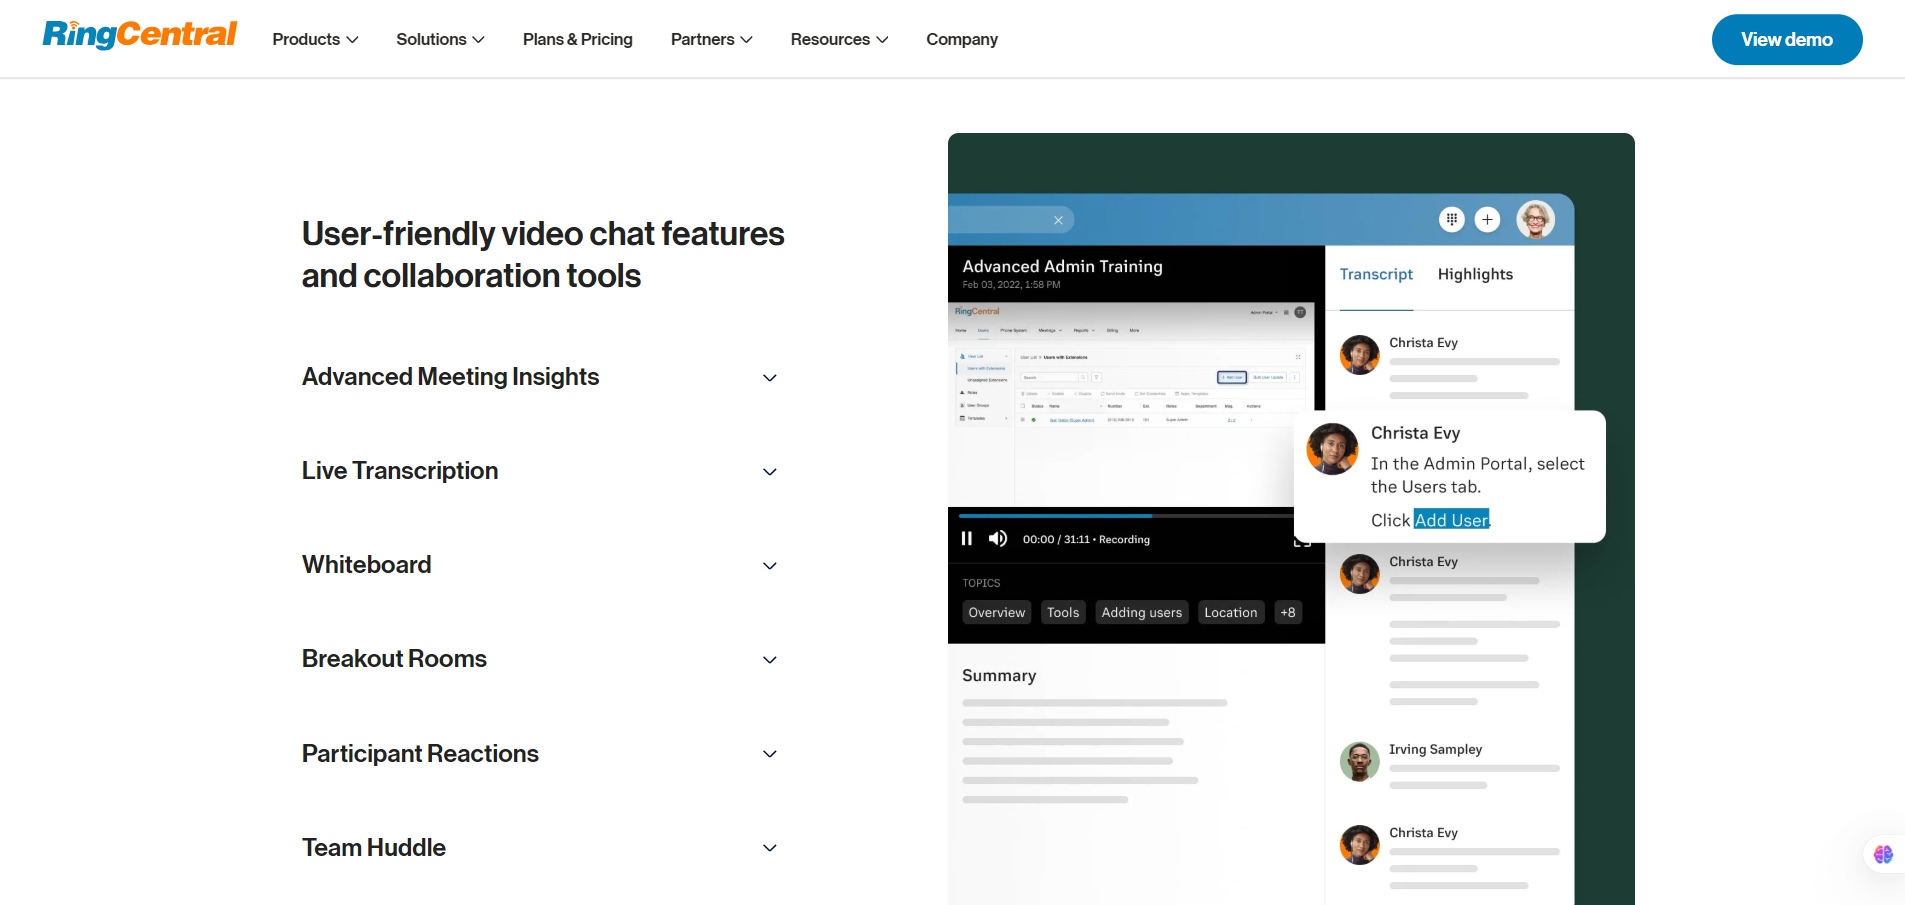
Task: Open the Solutions dropdown menu
Action: pyautogui.click(x=440, y=39)
